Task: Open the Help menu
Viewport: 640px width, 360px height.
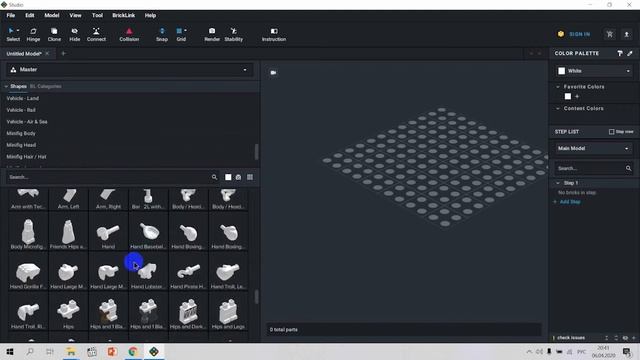Action: point(150,16)
